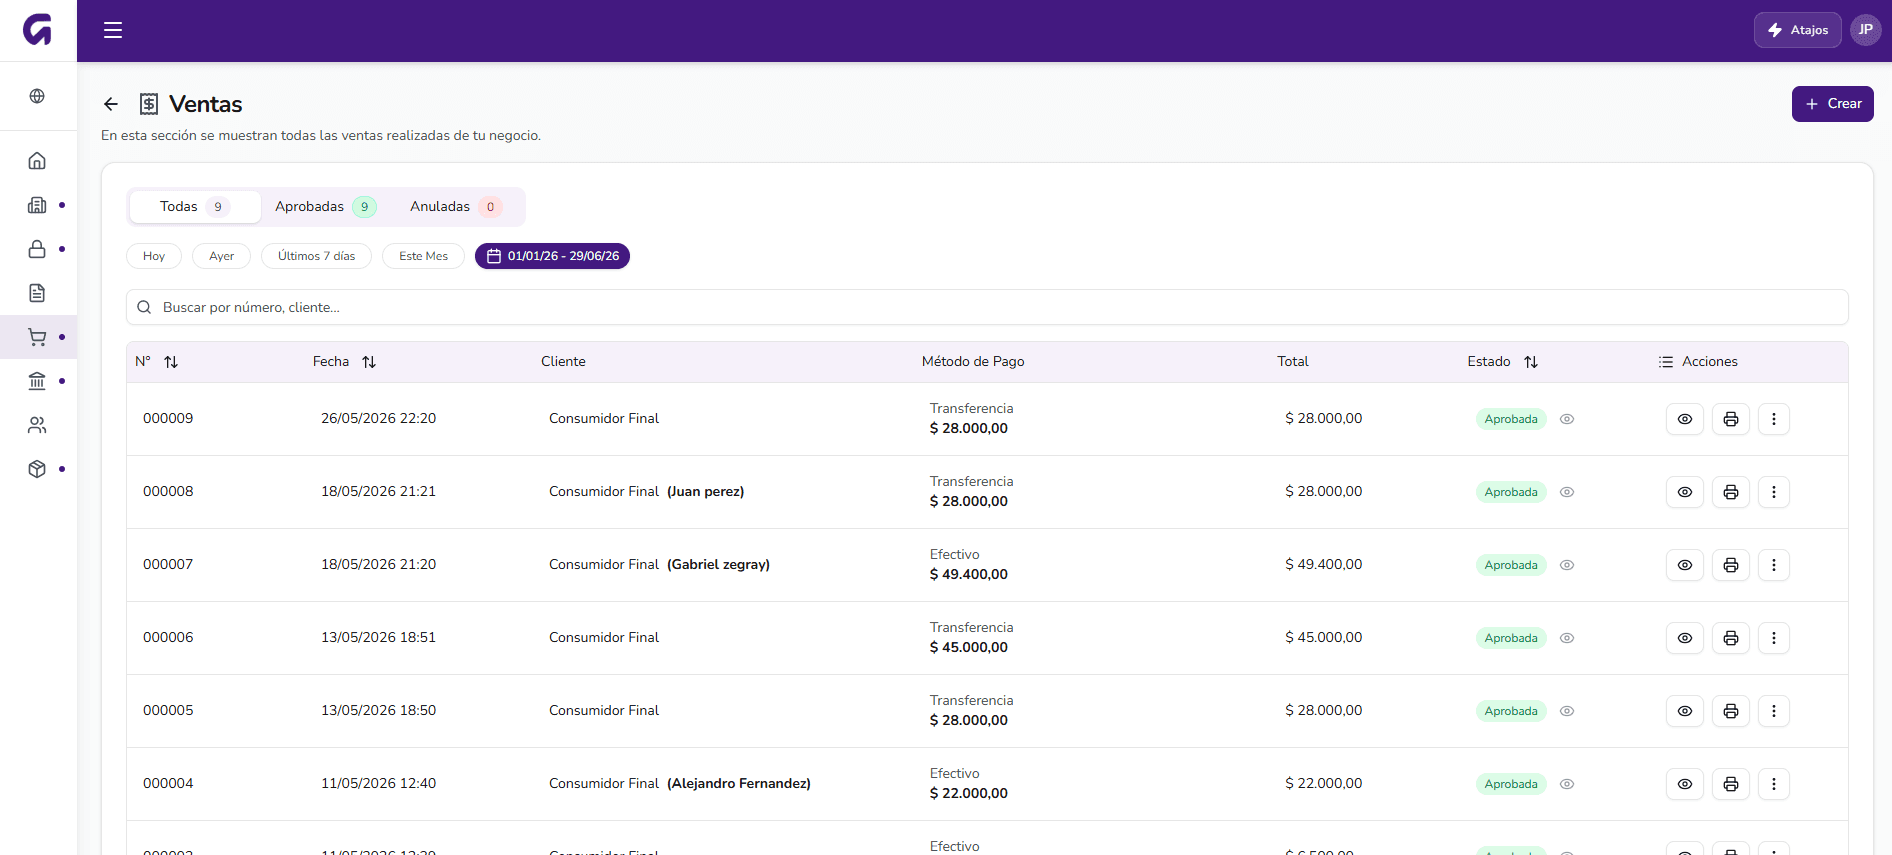Image resolution: width=1892 pixels, height=855 pixels.
Task: Open the users icon in sidebar
Action: (x=37, y=425)
